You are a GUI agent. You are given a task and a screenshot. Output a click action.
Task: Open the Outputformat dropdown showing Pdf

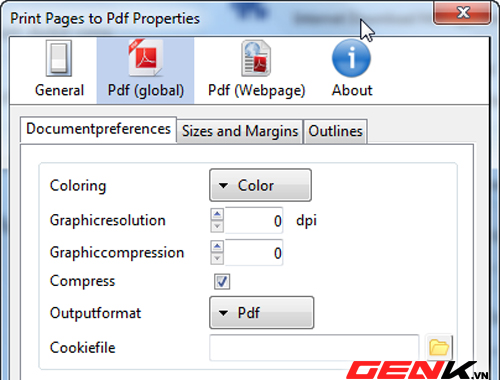click(262, 313)
